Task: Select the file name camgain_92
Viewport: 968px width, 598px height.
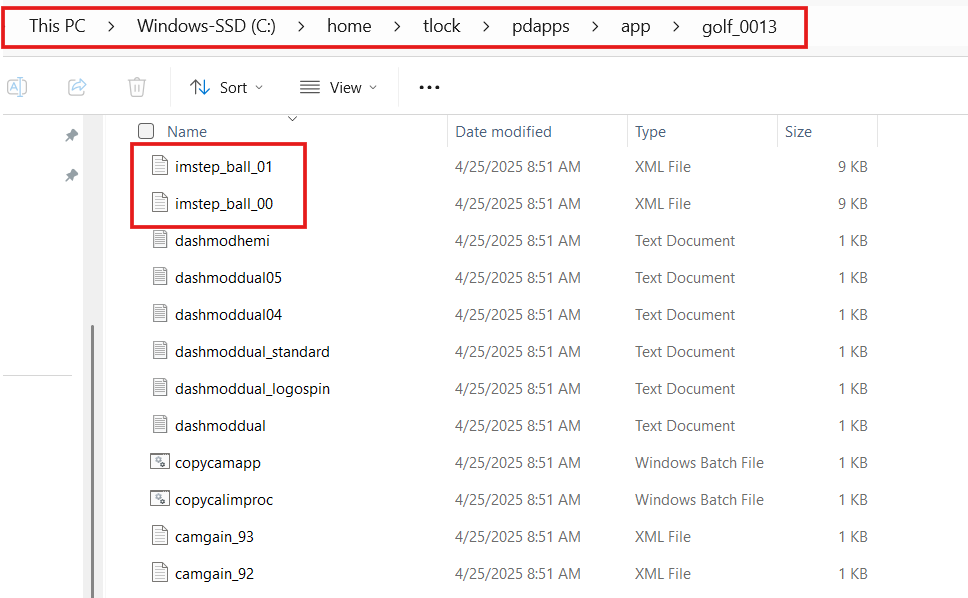Action: coord(214,574)
